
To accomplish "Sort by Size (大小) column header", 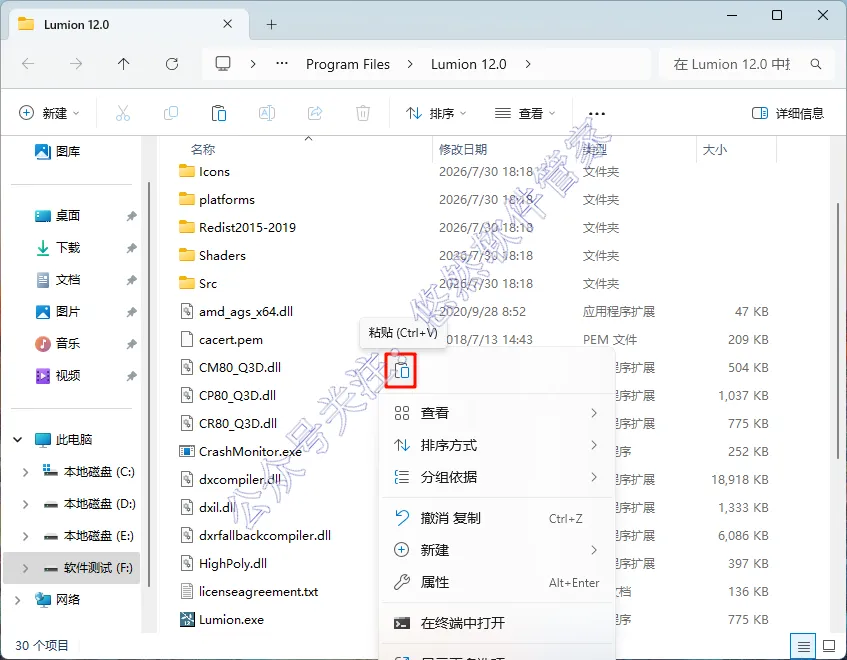I will [x=715, y=150].
